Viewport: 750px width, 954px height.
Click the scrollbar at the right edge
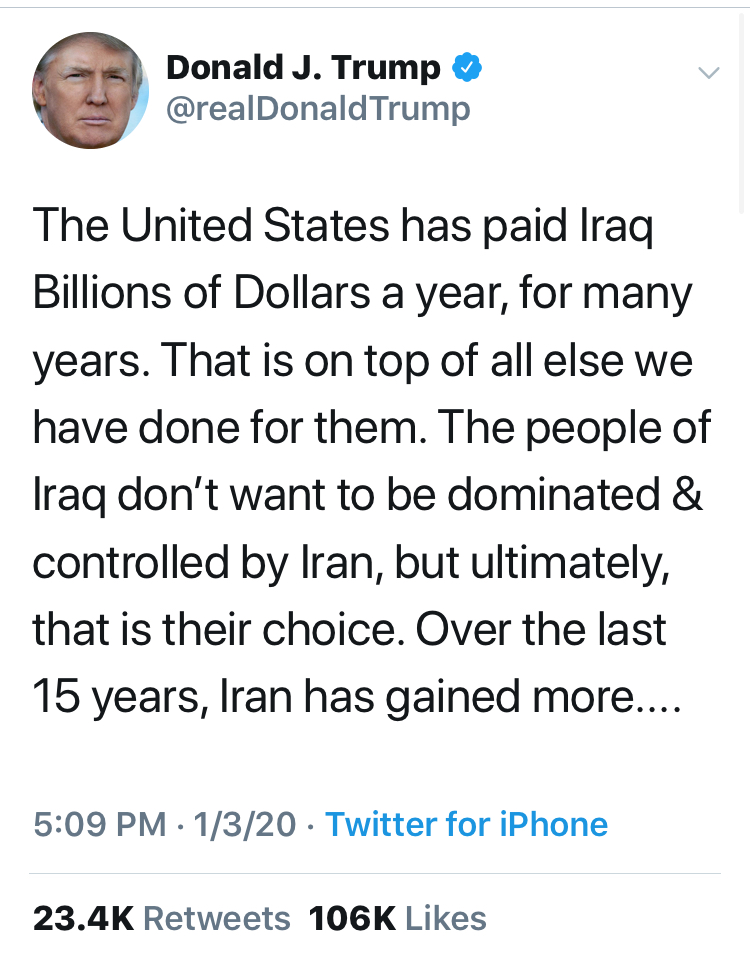pyautogui.click(x=742, y=110)
